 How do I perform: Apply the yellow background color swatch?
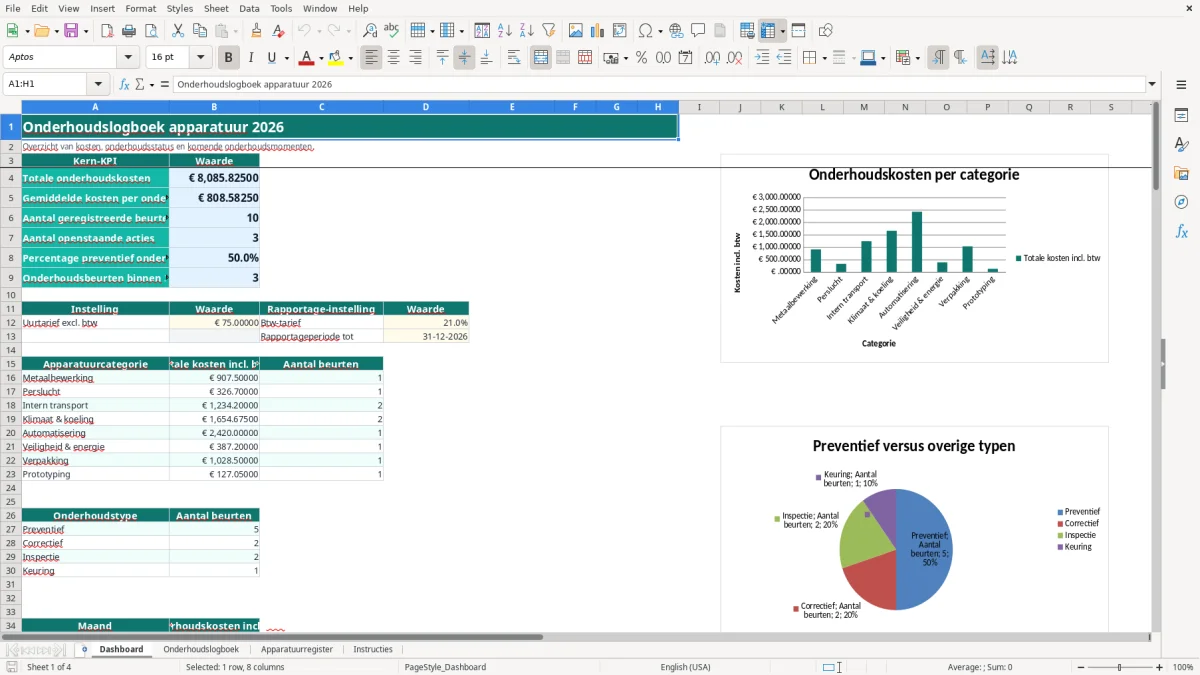pos(335,58)
